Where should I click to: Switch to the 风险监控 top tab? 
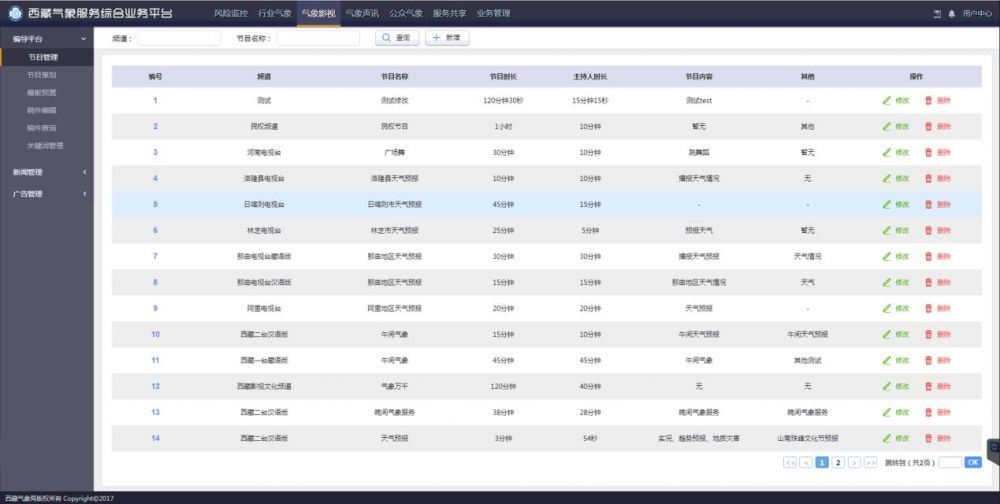click(x=230, y=13)
